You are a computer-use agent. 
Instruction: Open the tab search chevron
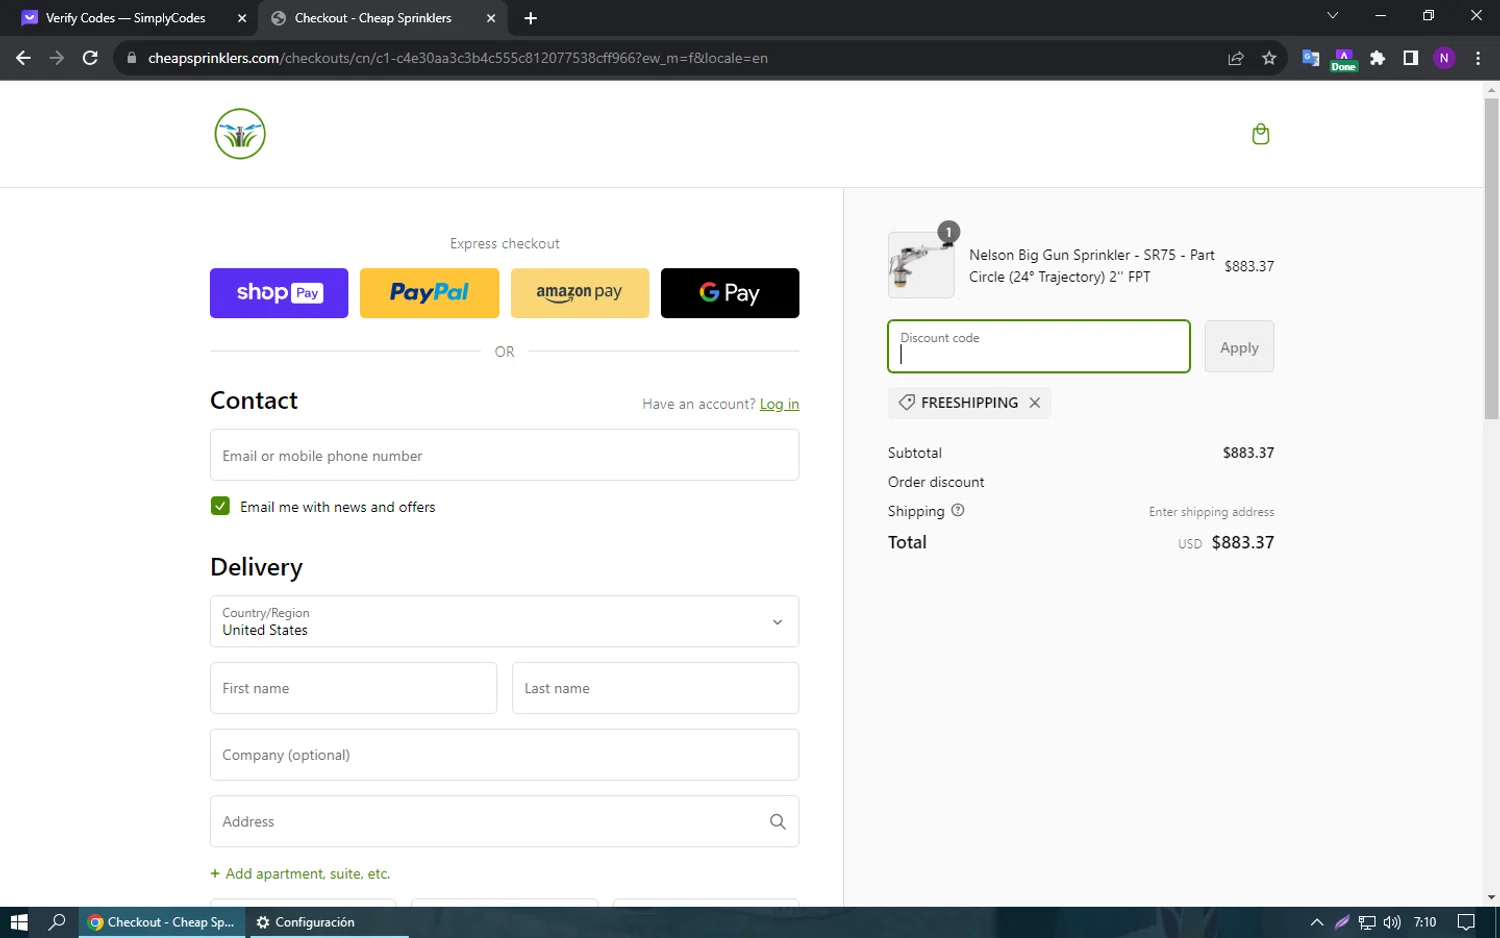coord(1332,16)
